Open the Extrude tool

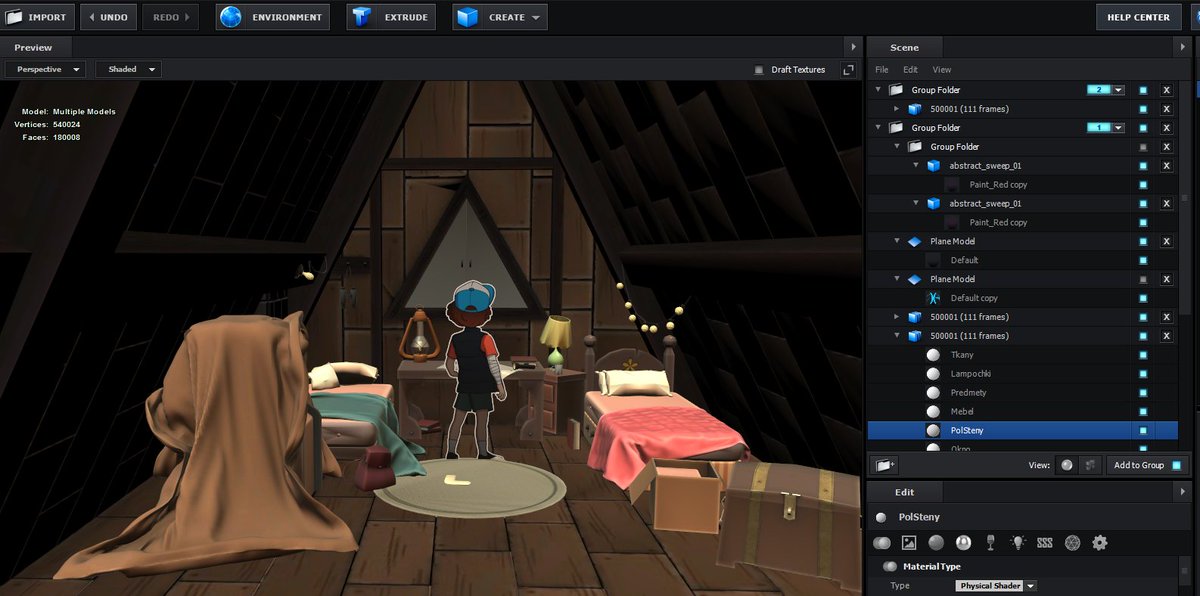click(391, 17)
